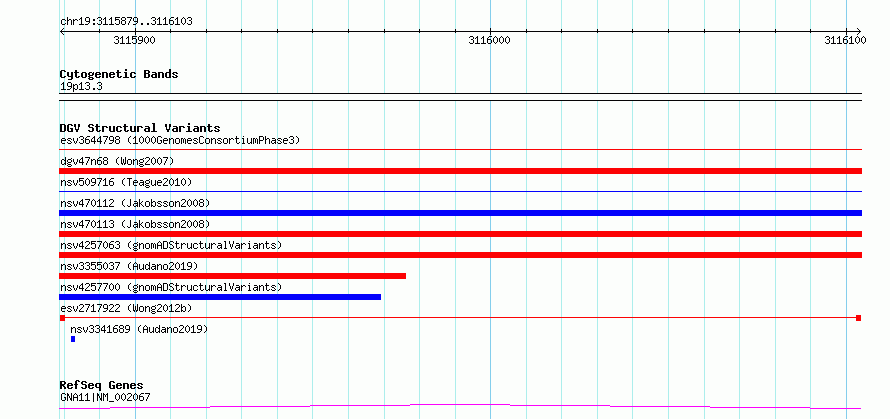Open the DGV Structural Variants track heading
The image size is (890, 419).
[x=140, y=128]
